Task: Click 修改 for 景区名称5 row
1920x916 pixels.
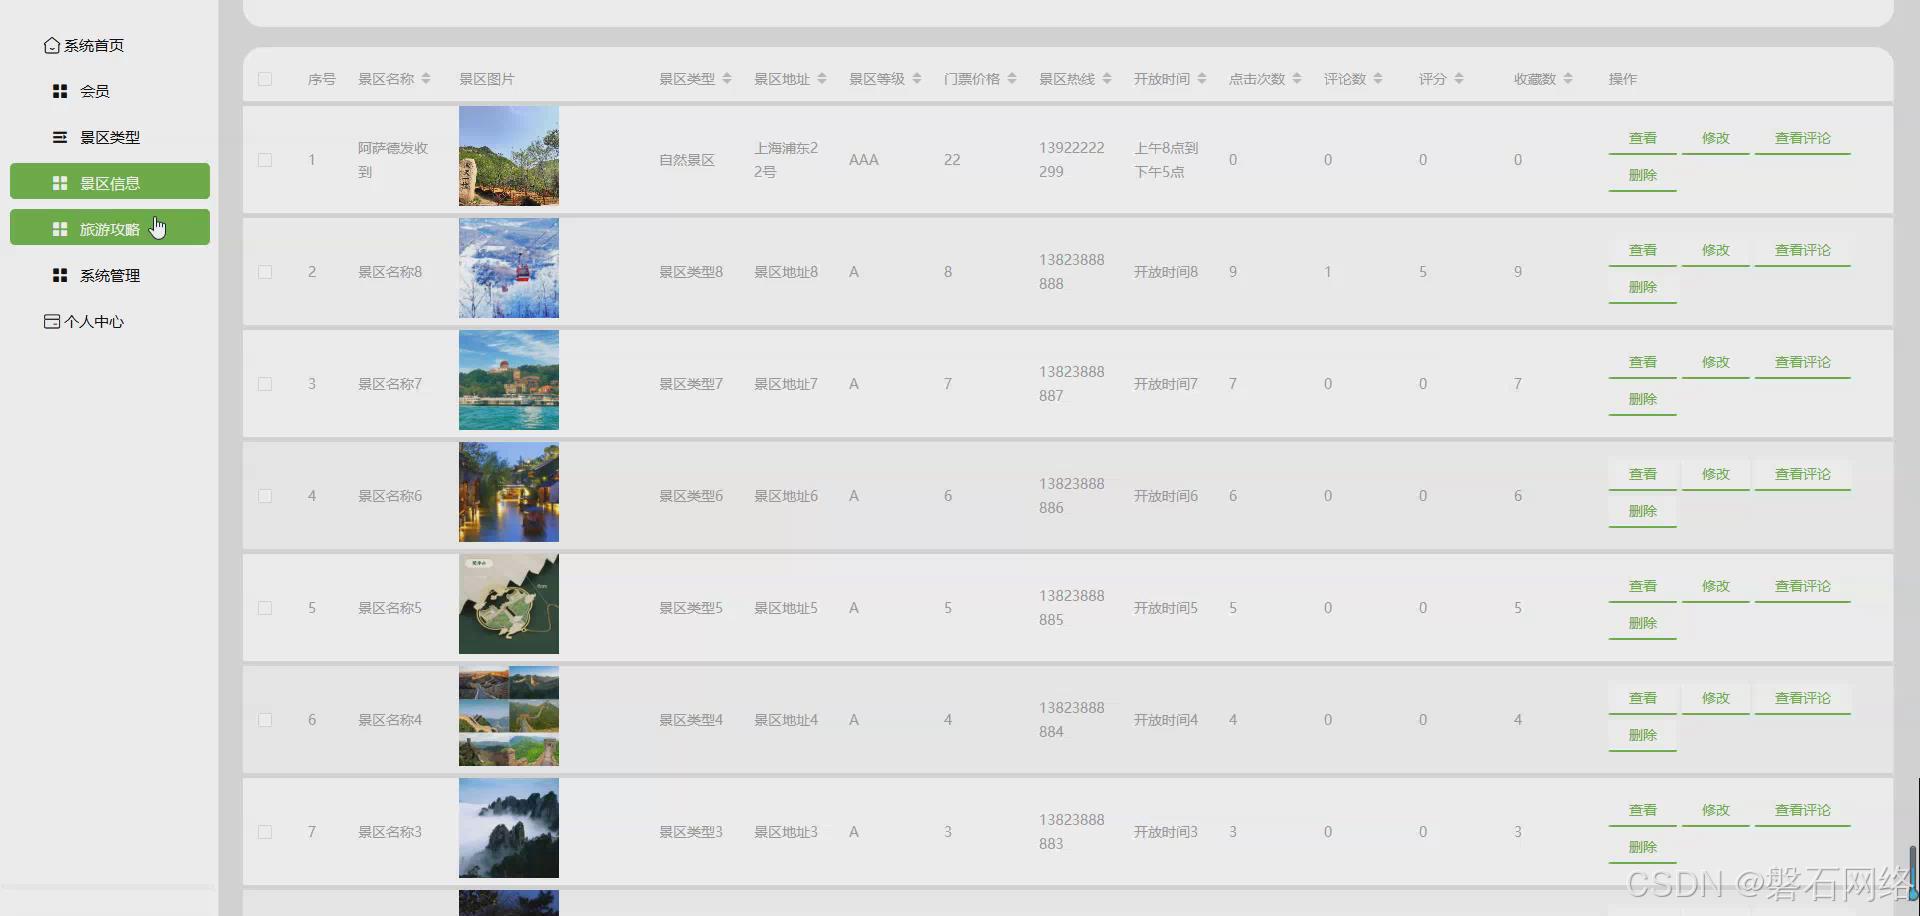Action: [1716, 587]
